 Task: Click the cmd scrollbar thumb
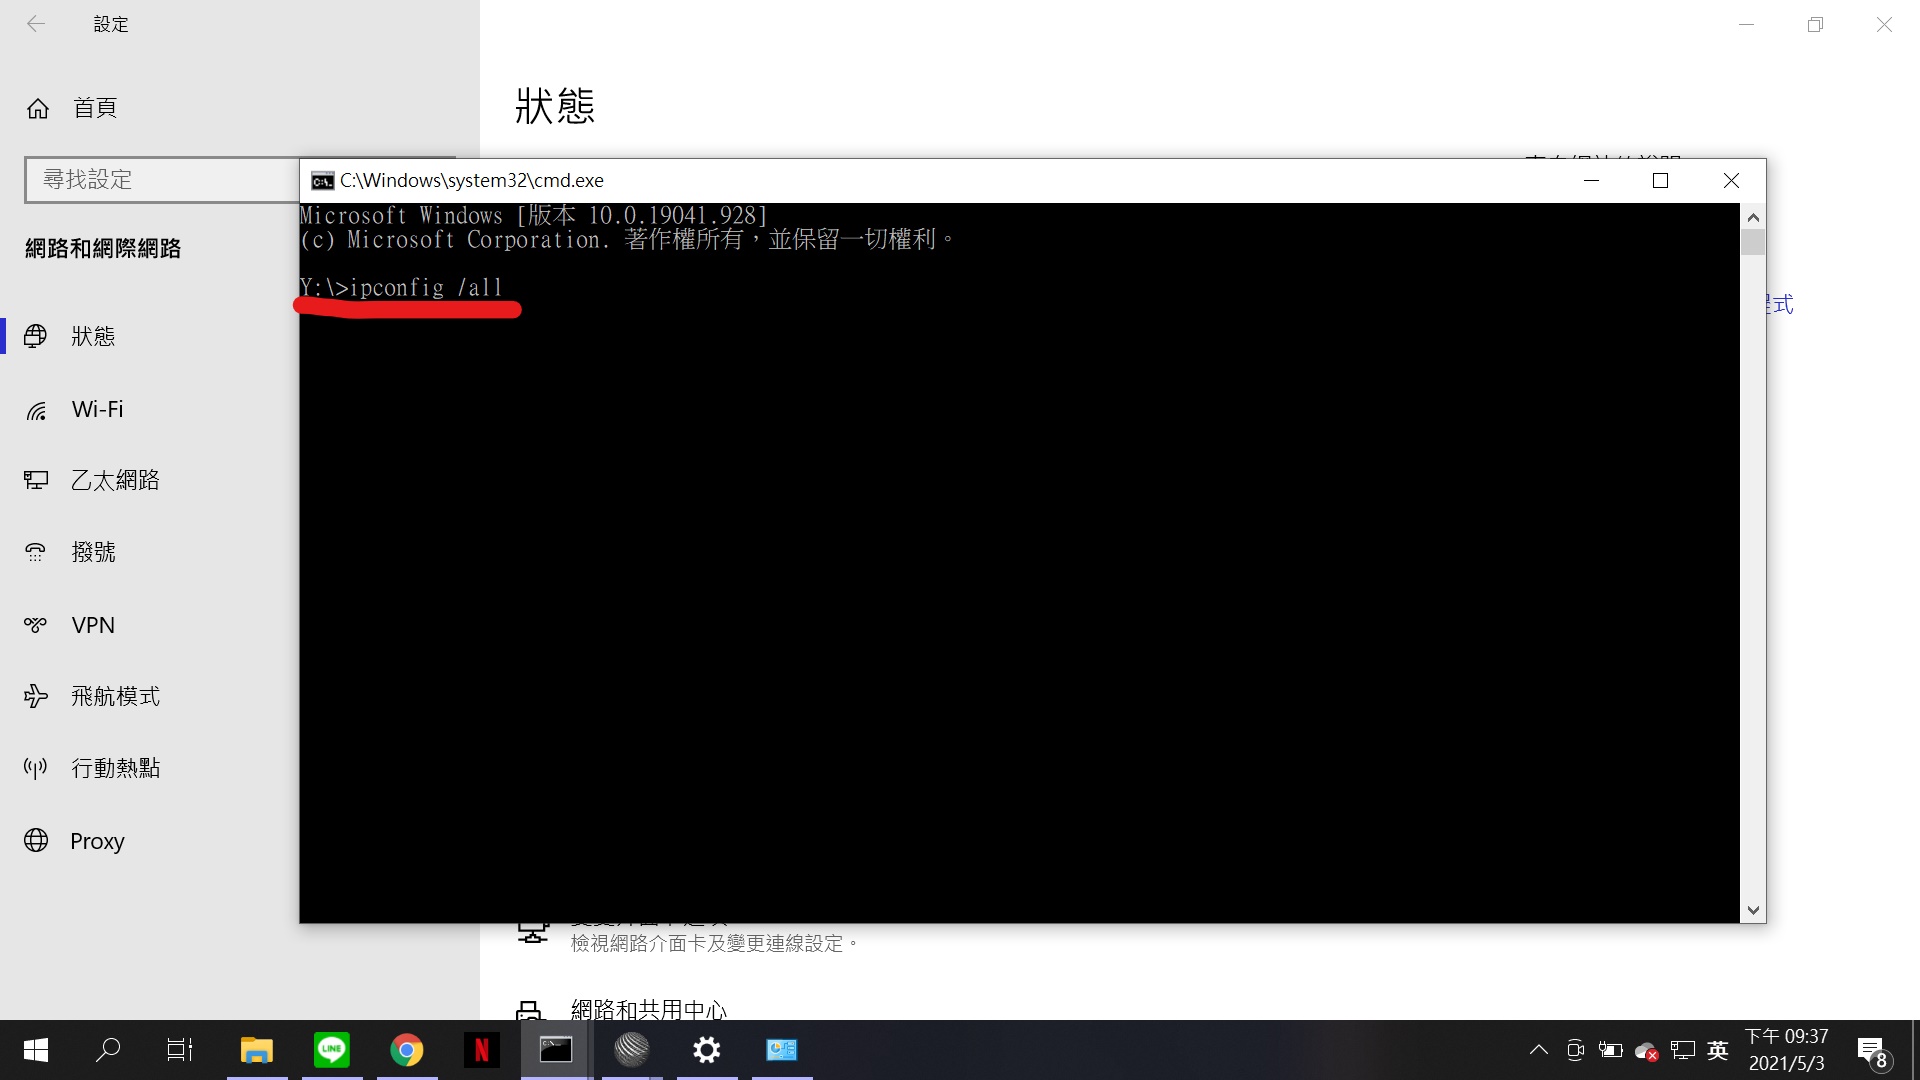1753,242
